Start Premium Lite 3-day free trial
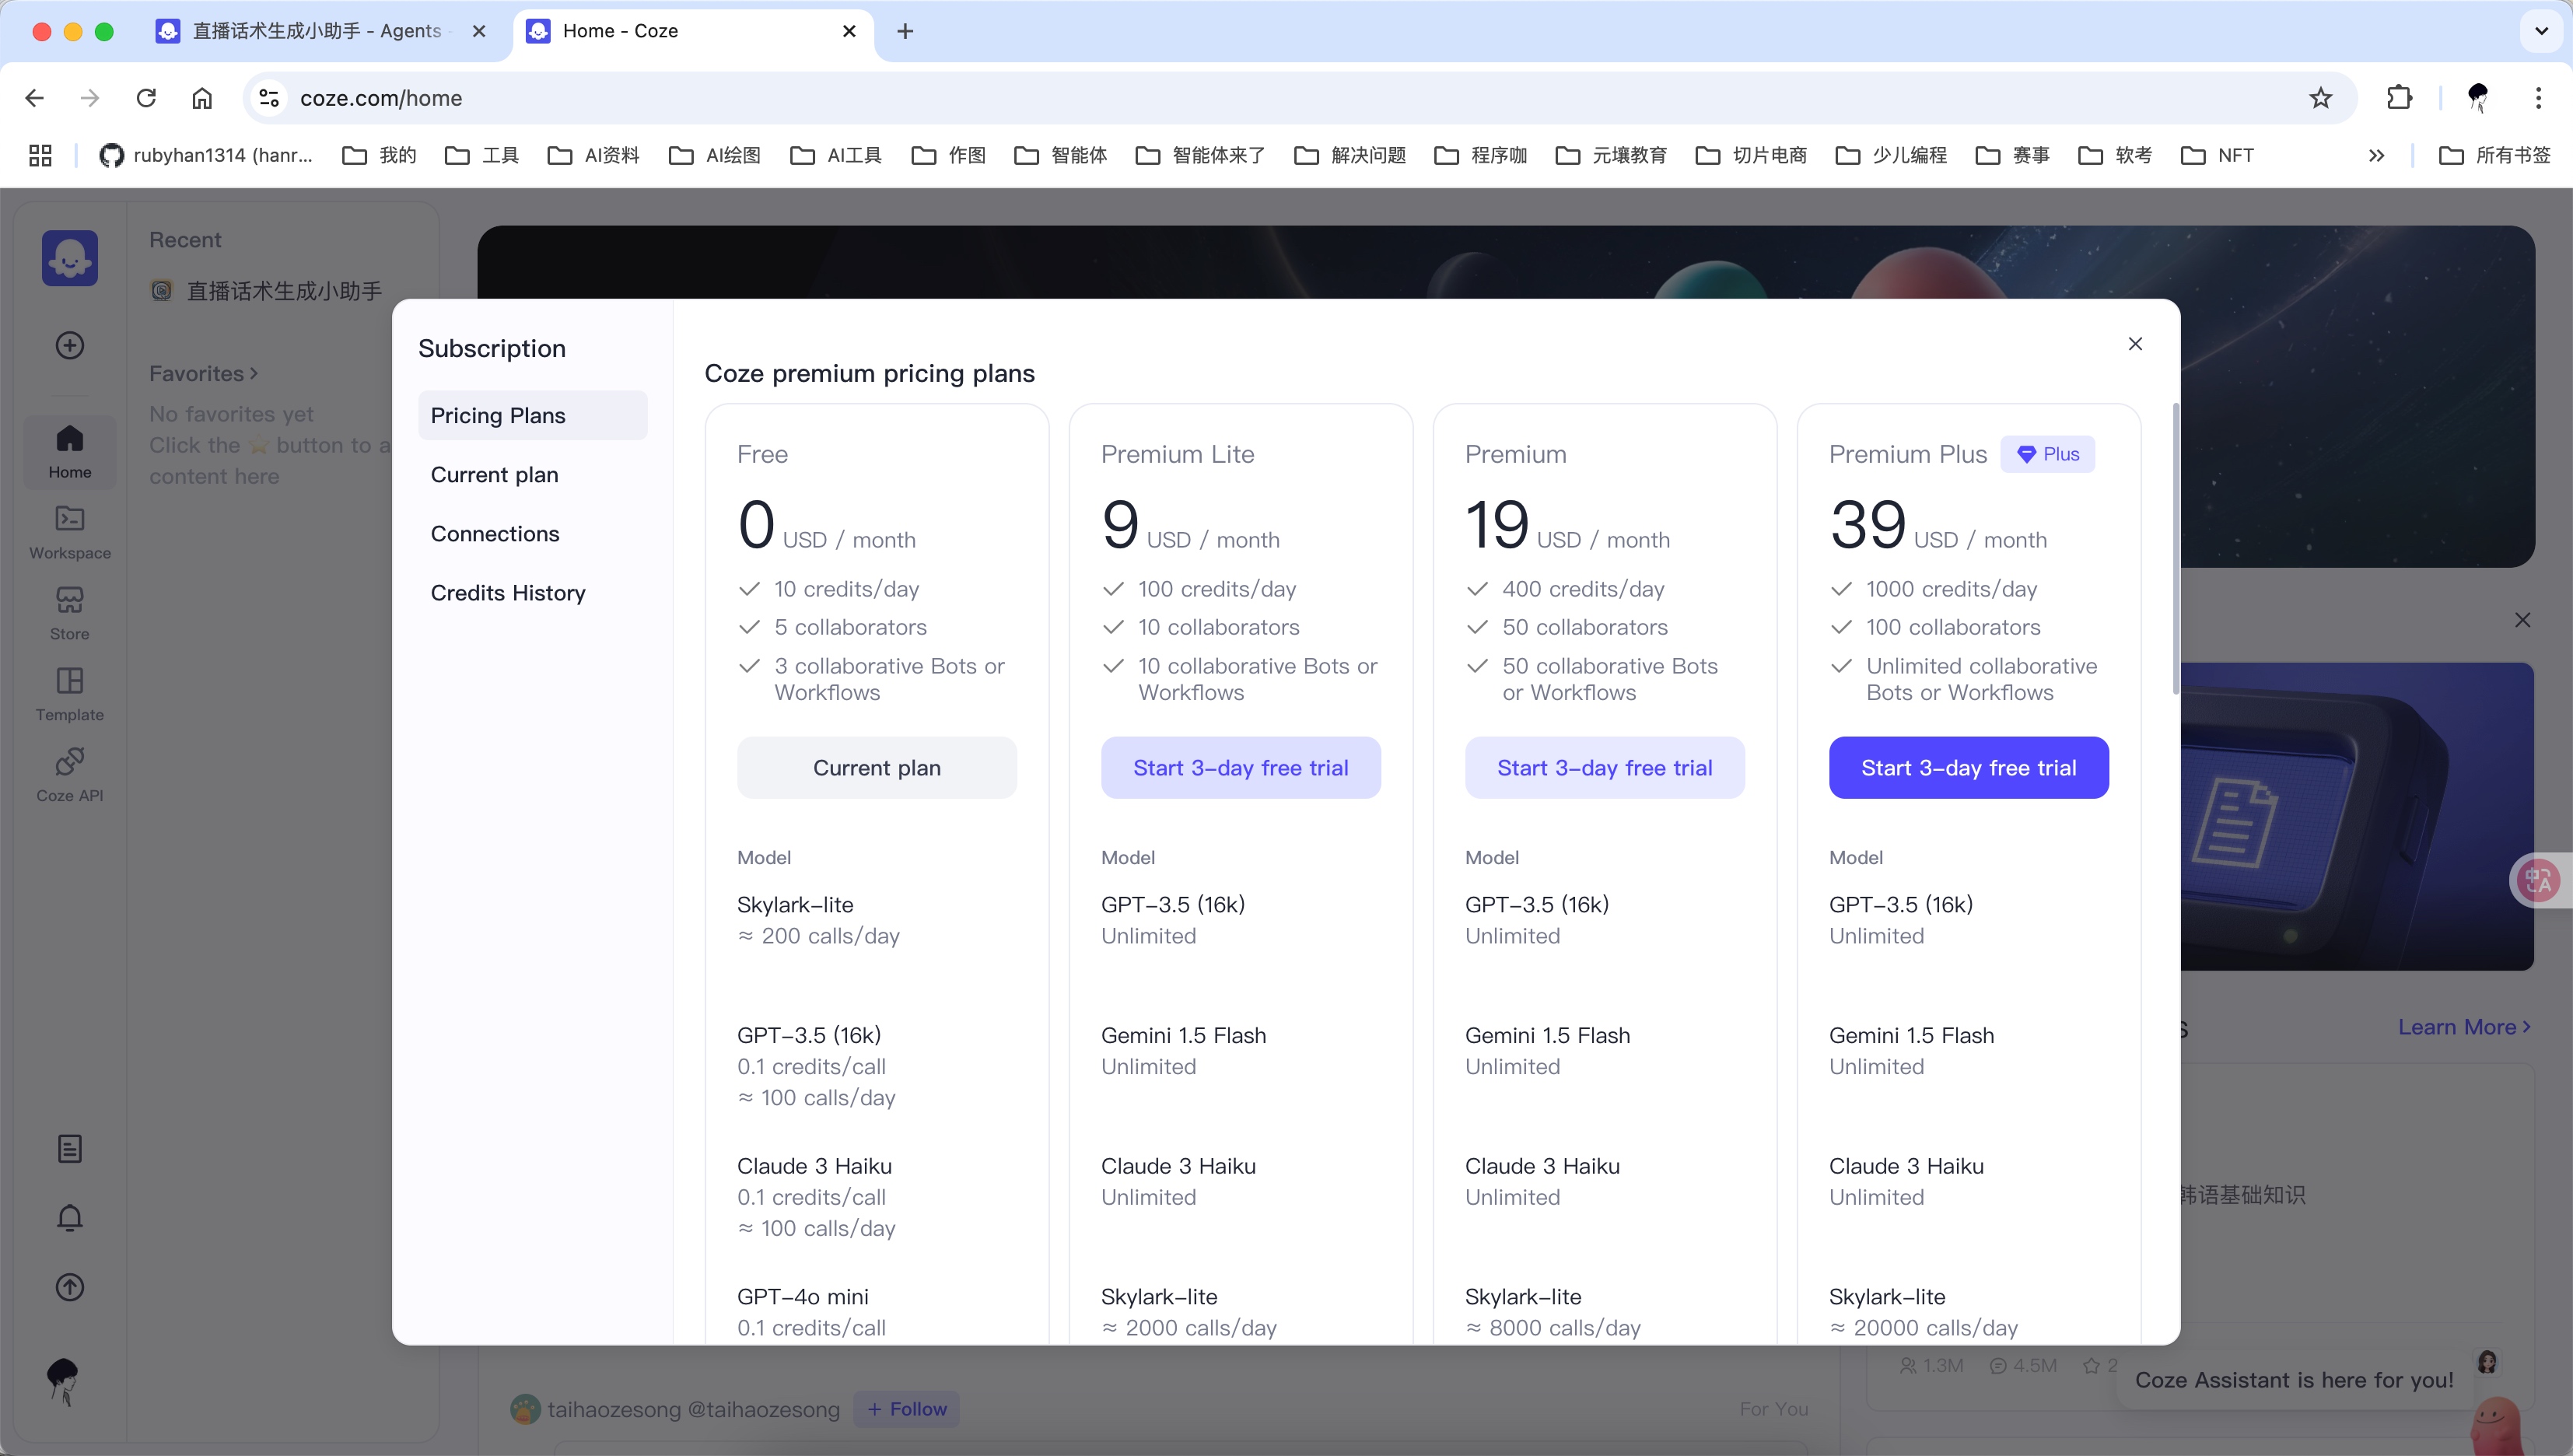This screenshot has height=1456, width=2573. [1240, 768]
